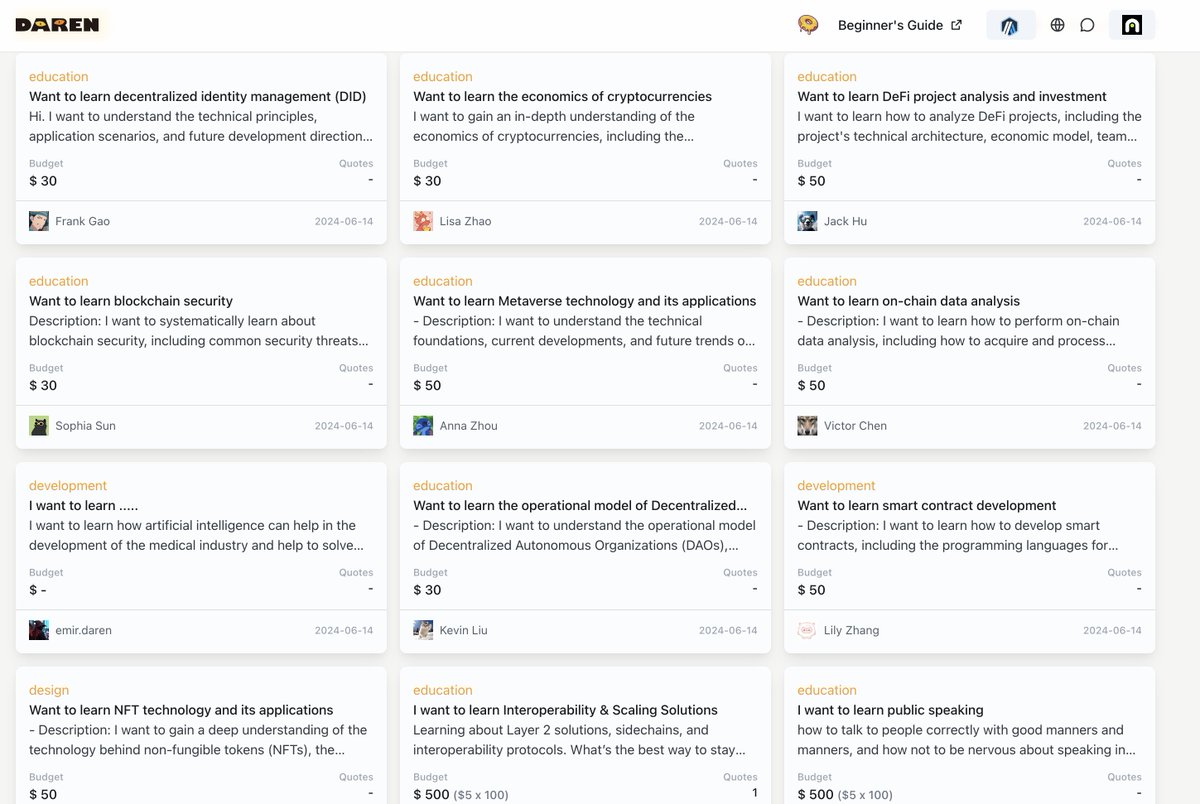The image size is (1200, 804).
Task: Click Lily Zhang's avatar
Action: pos(807,630)
